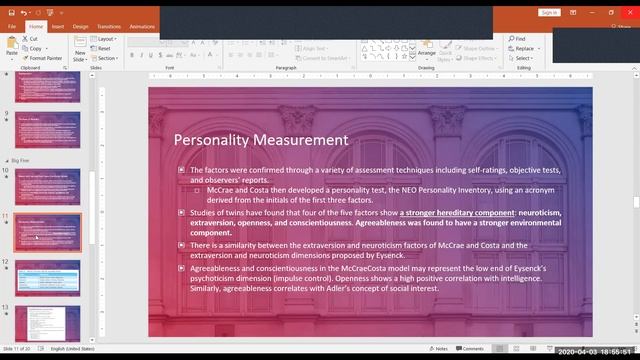Click the spell check status bar icon
The width and height of the screenshot is (640, 360).
(41, 349)
